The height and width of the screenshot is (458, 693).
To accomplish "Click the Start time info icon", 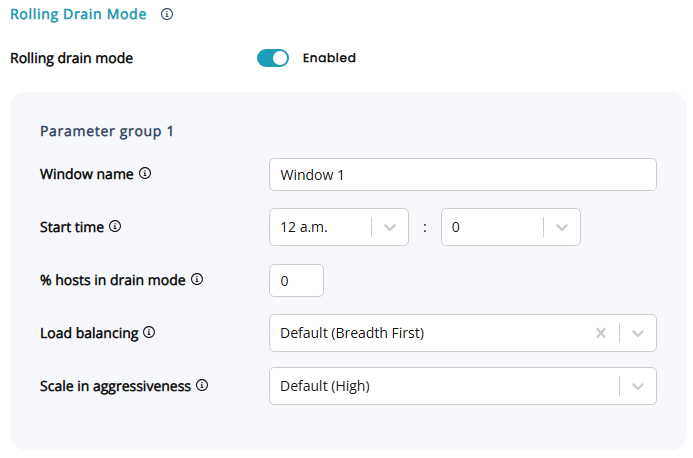I will coord(115,226).
